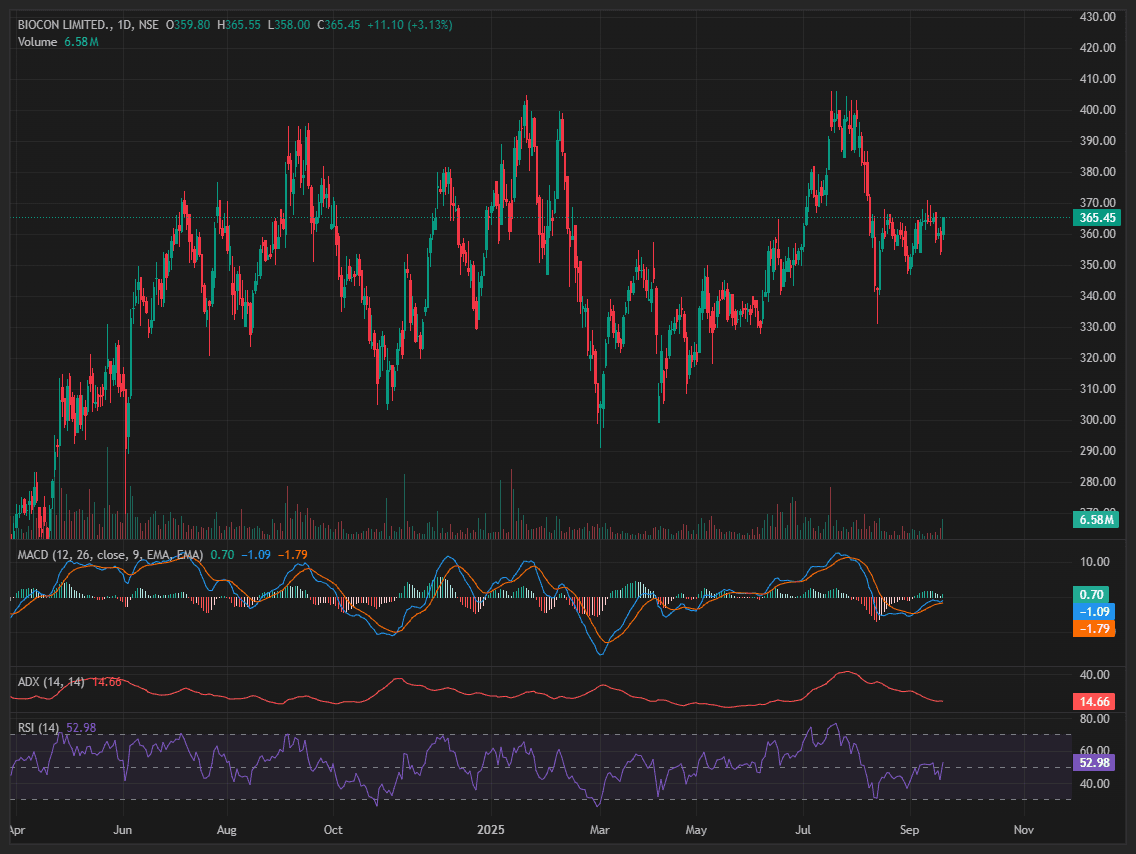
Task: Click the 380.00 price axis label
Action: 1097,172
